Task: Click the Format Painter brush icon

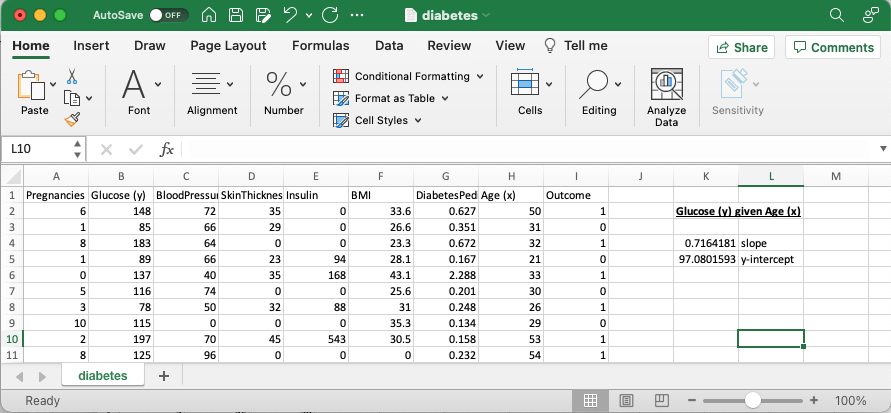Action: coord(72,119)
